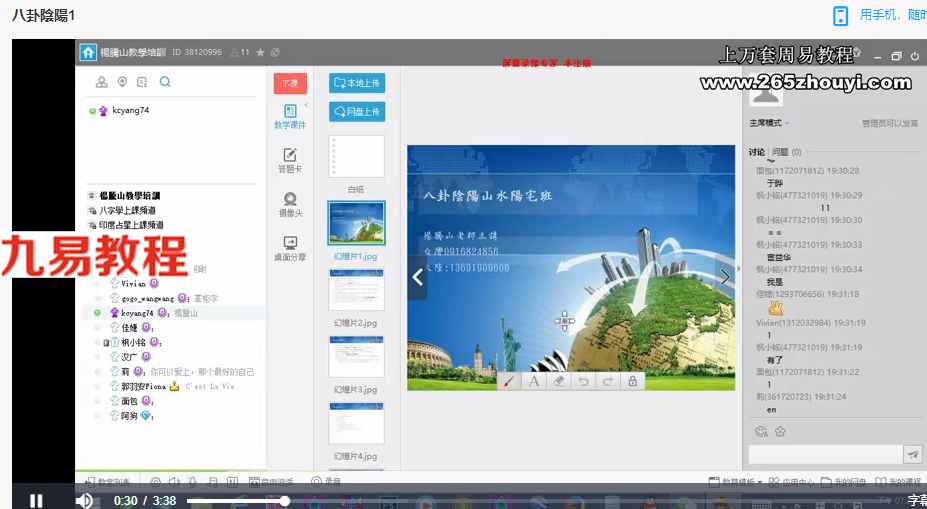Toggle the lock icon on slide toolbar

click(633, 381)
